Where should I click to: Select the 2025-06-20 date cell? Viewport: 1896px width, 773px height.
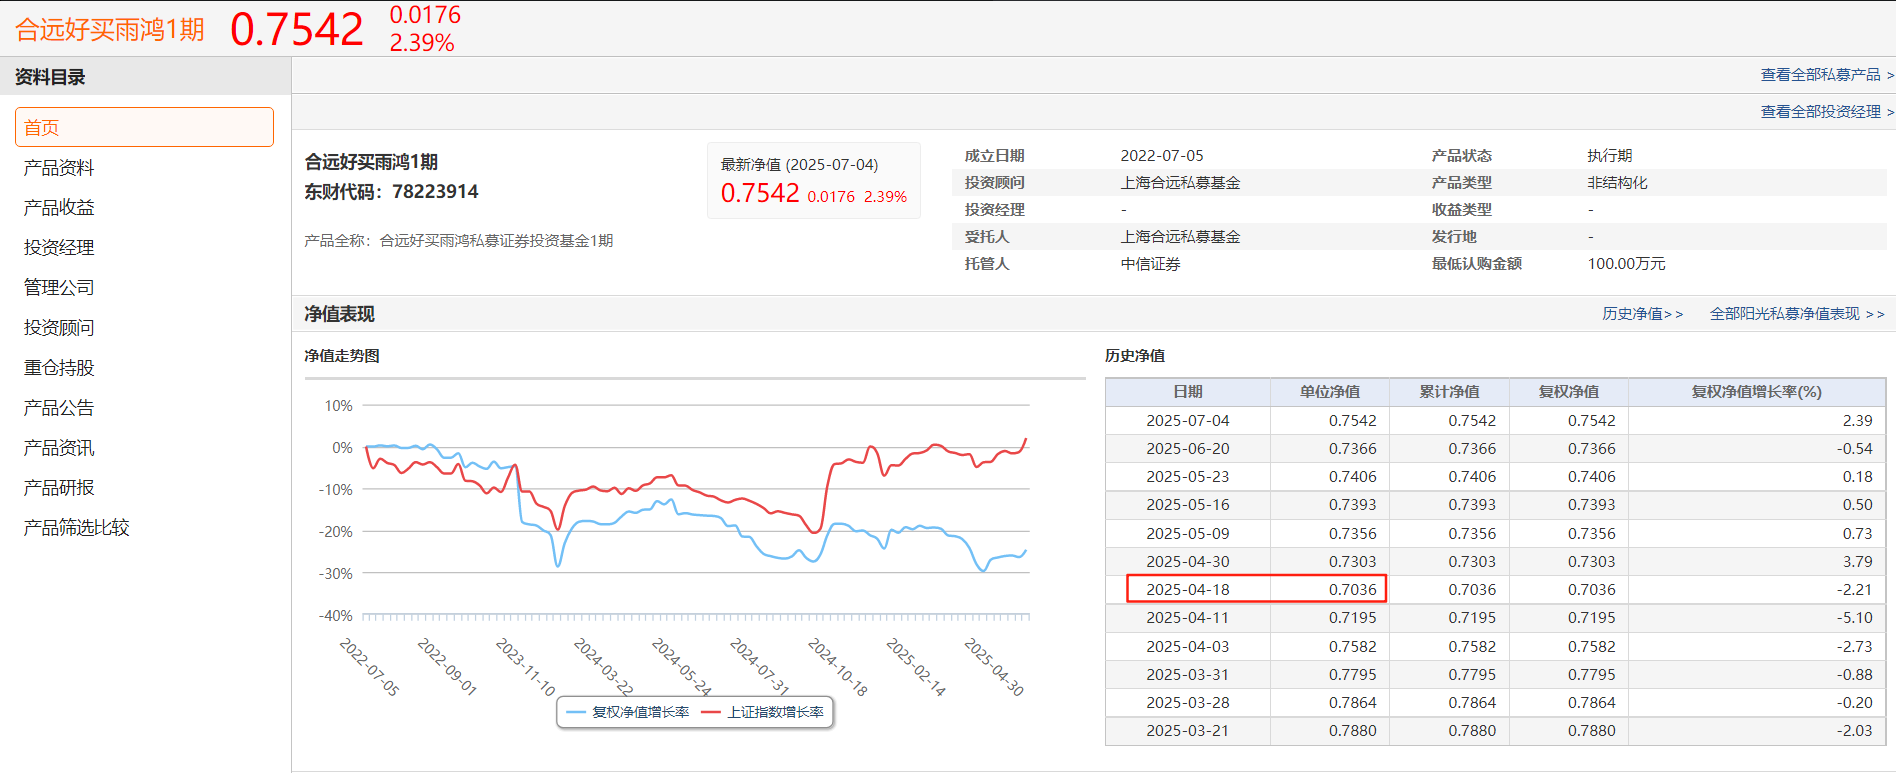click(x=1188, y=449)
